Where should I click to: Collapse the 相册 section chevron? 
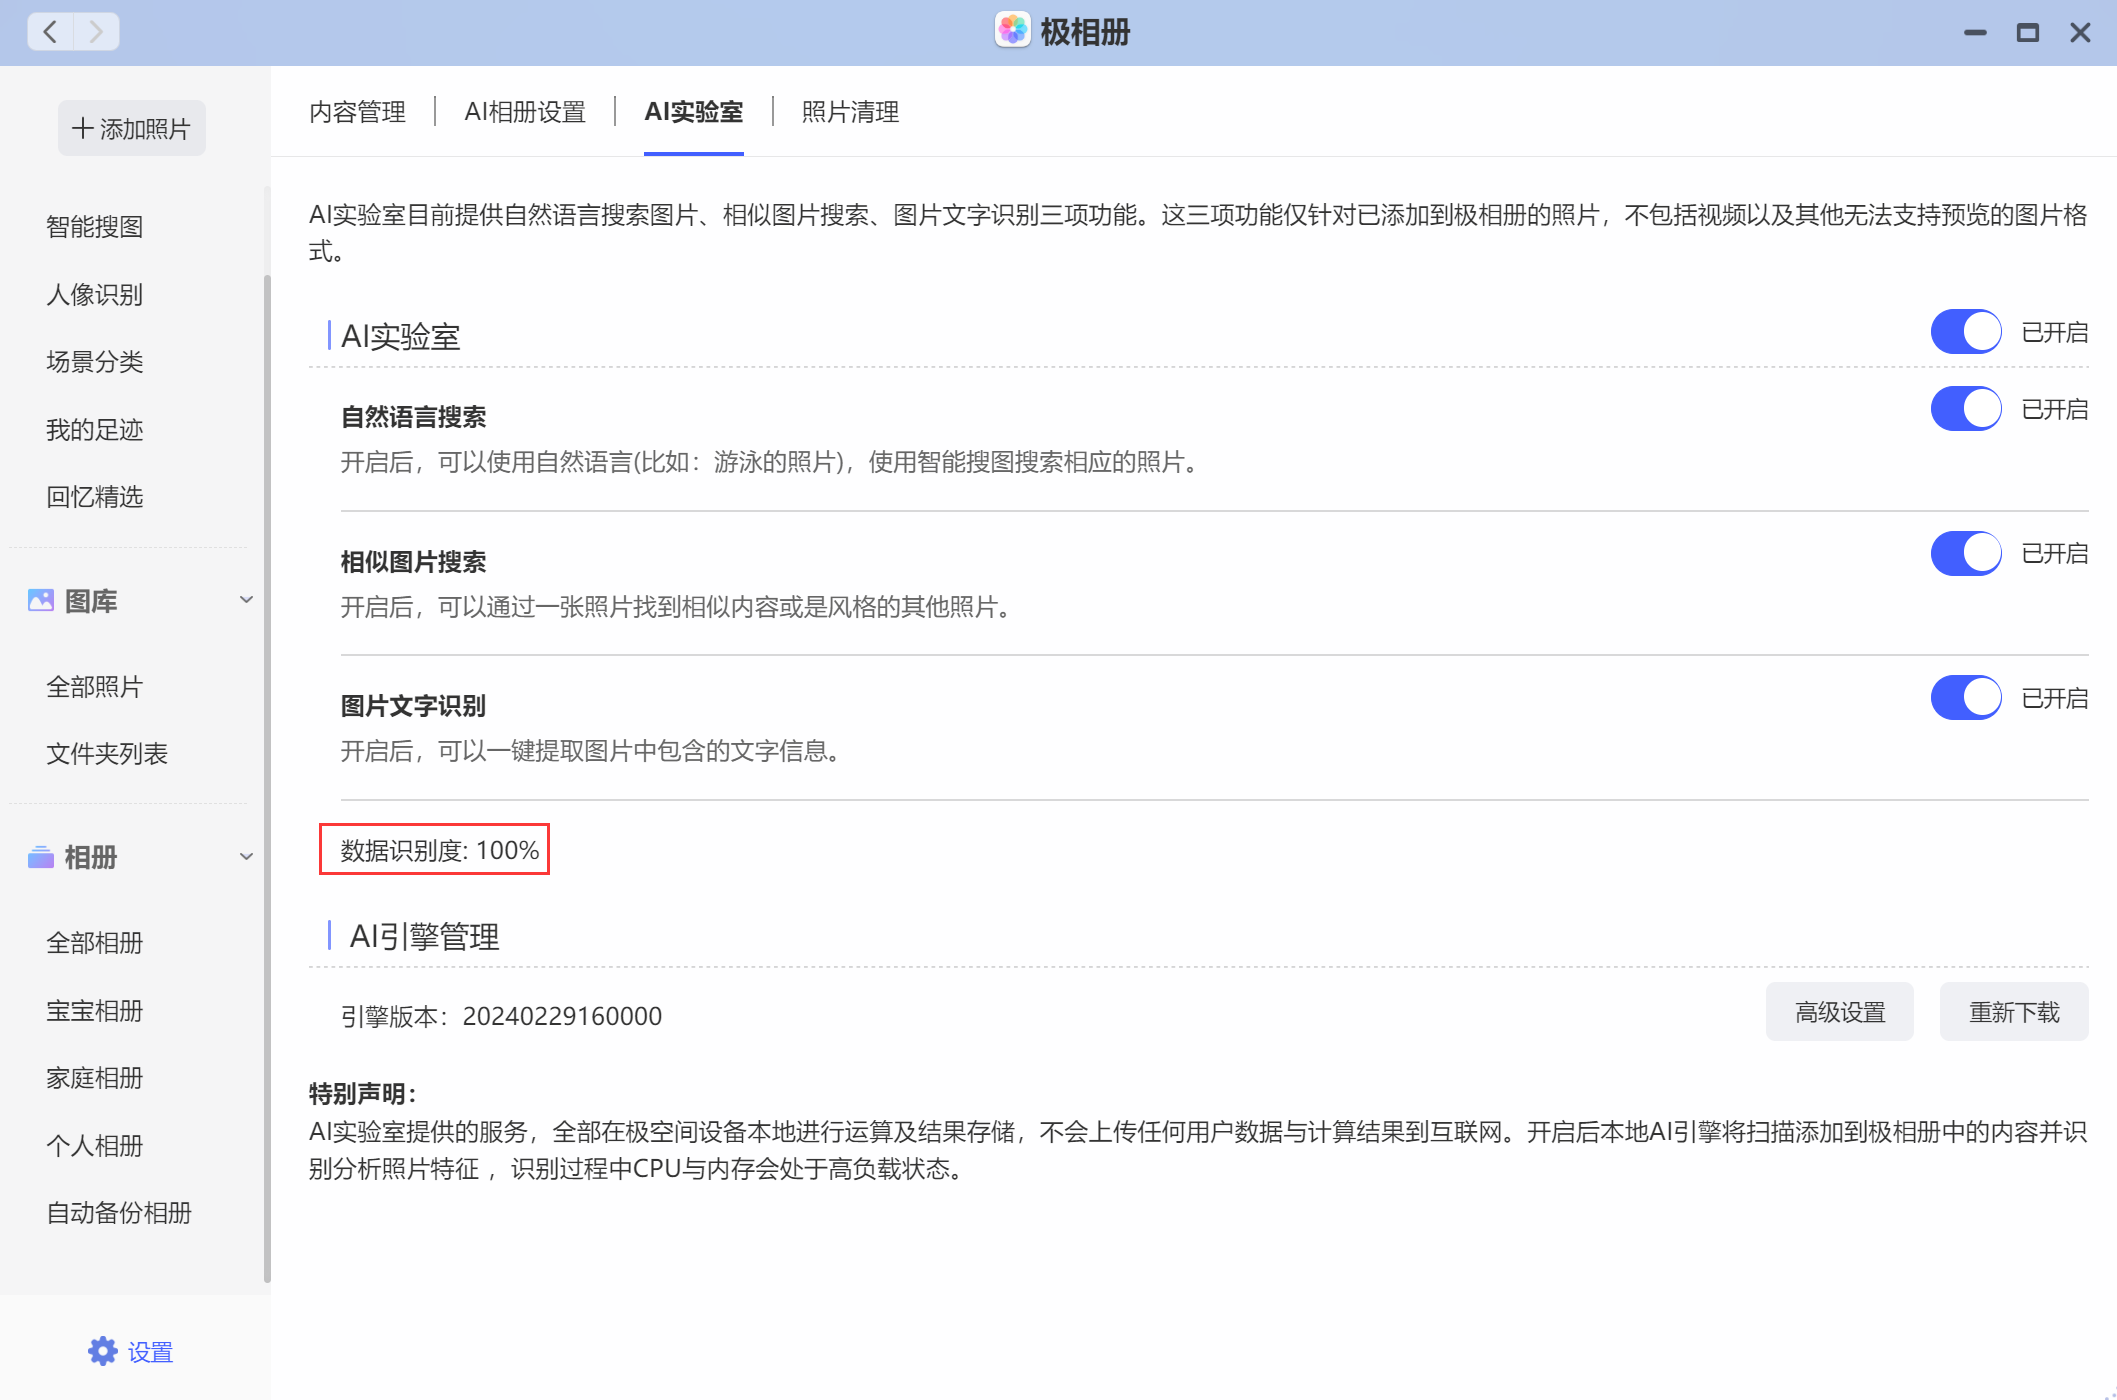click(x=246, y=857)
